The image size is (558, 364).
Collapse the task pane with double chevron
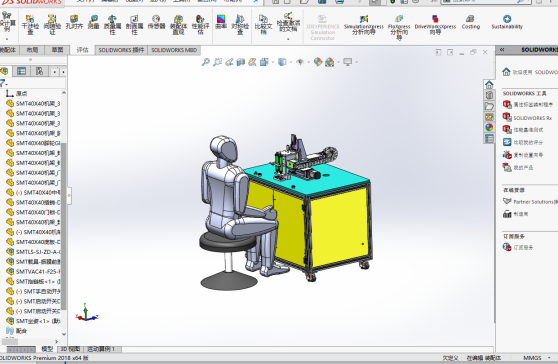point(502,50)
